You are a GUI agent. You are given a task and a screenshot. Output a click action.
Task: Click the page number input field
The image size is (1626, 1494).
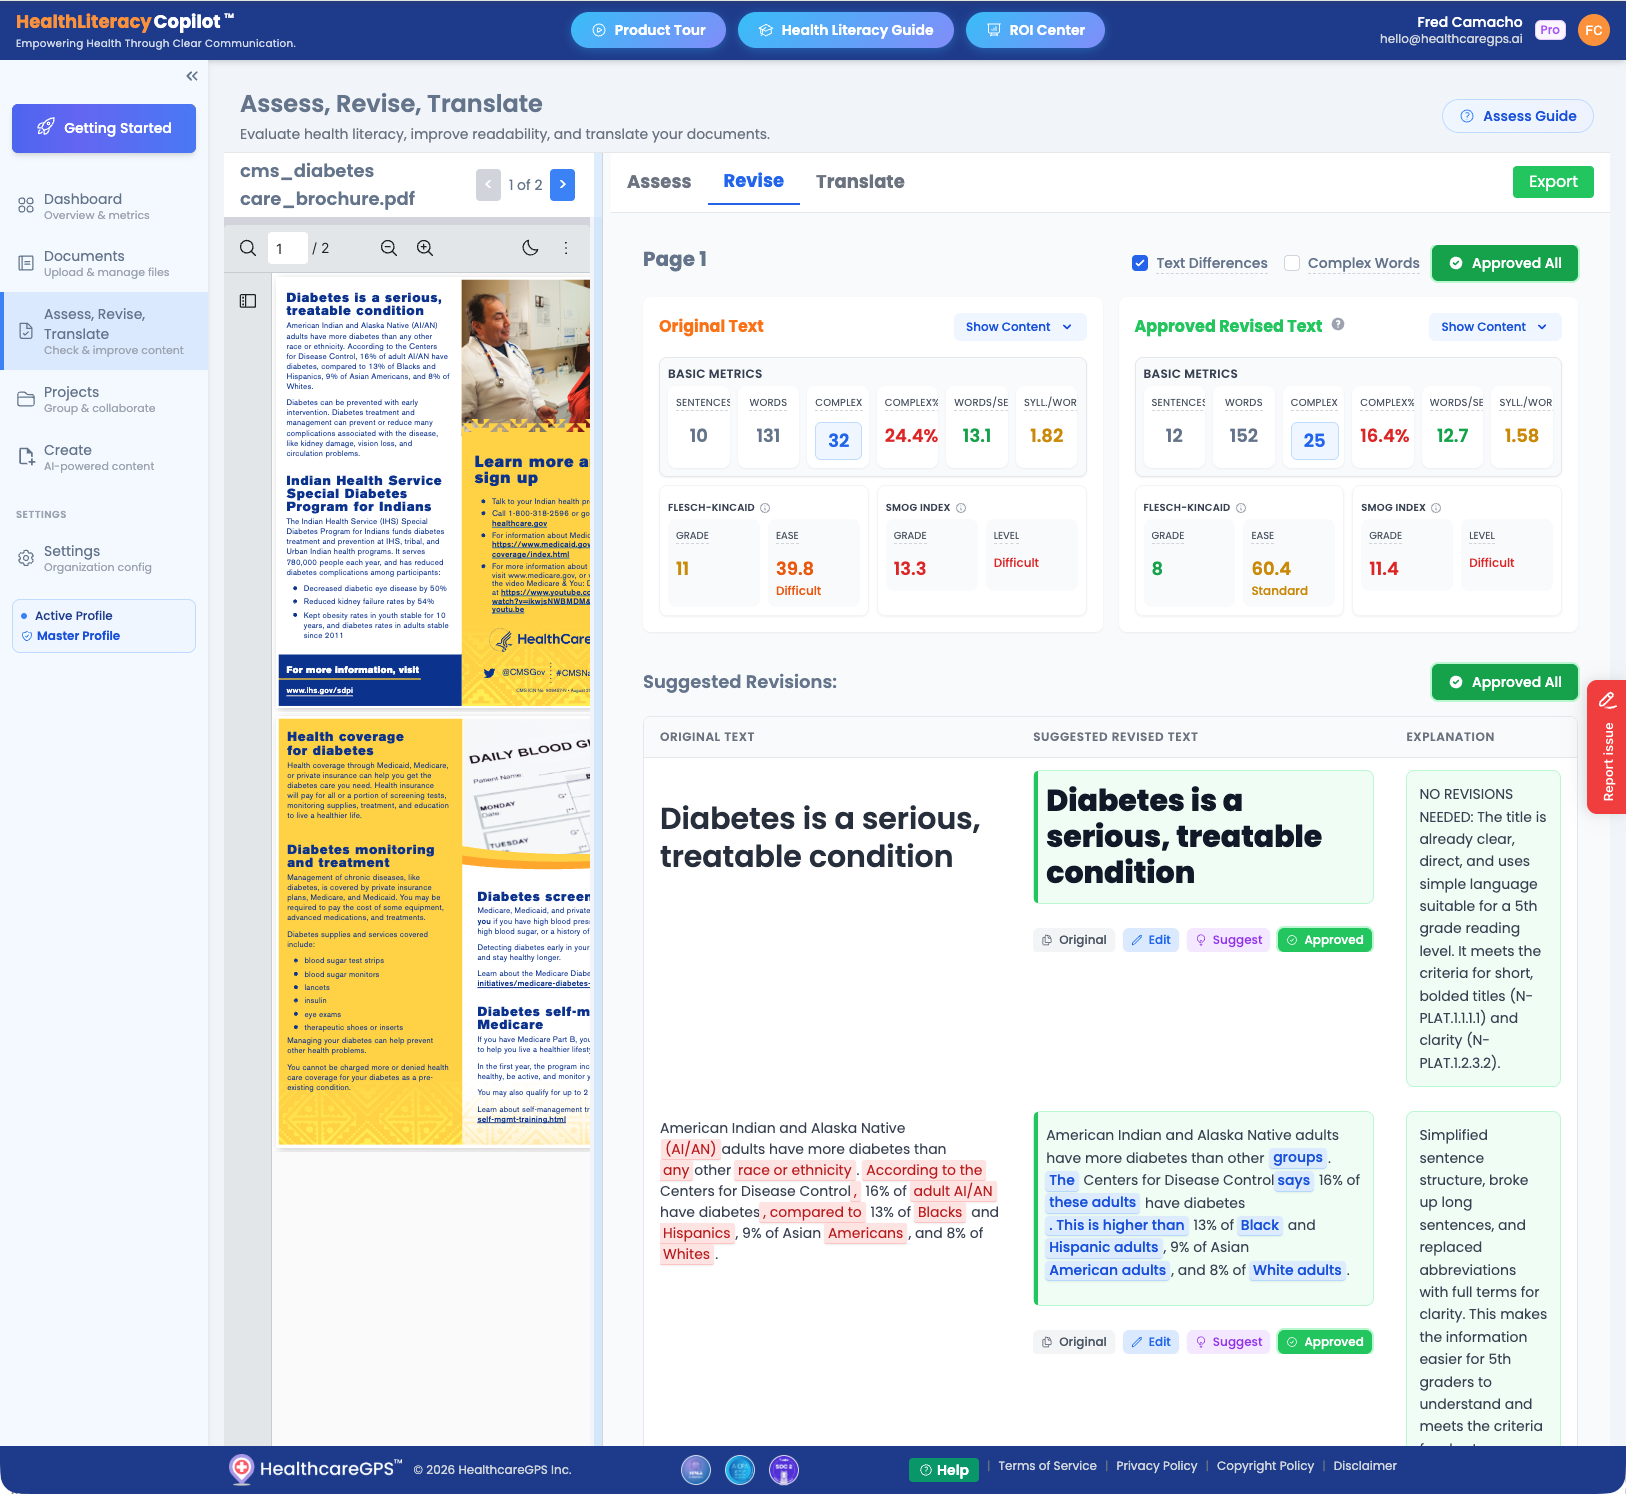(x=287, y=247)
